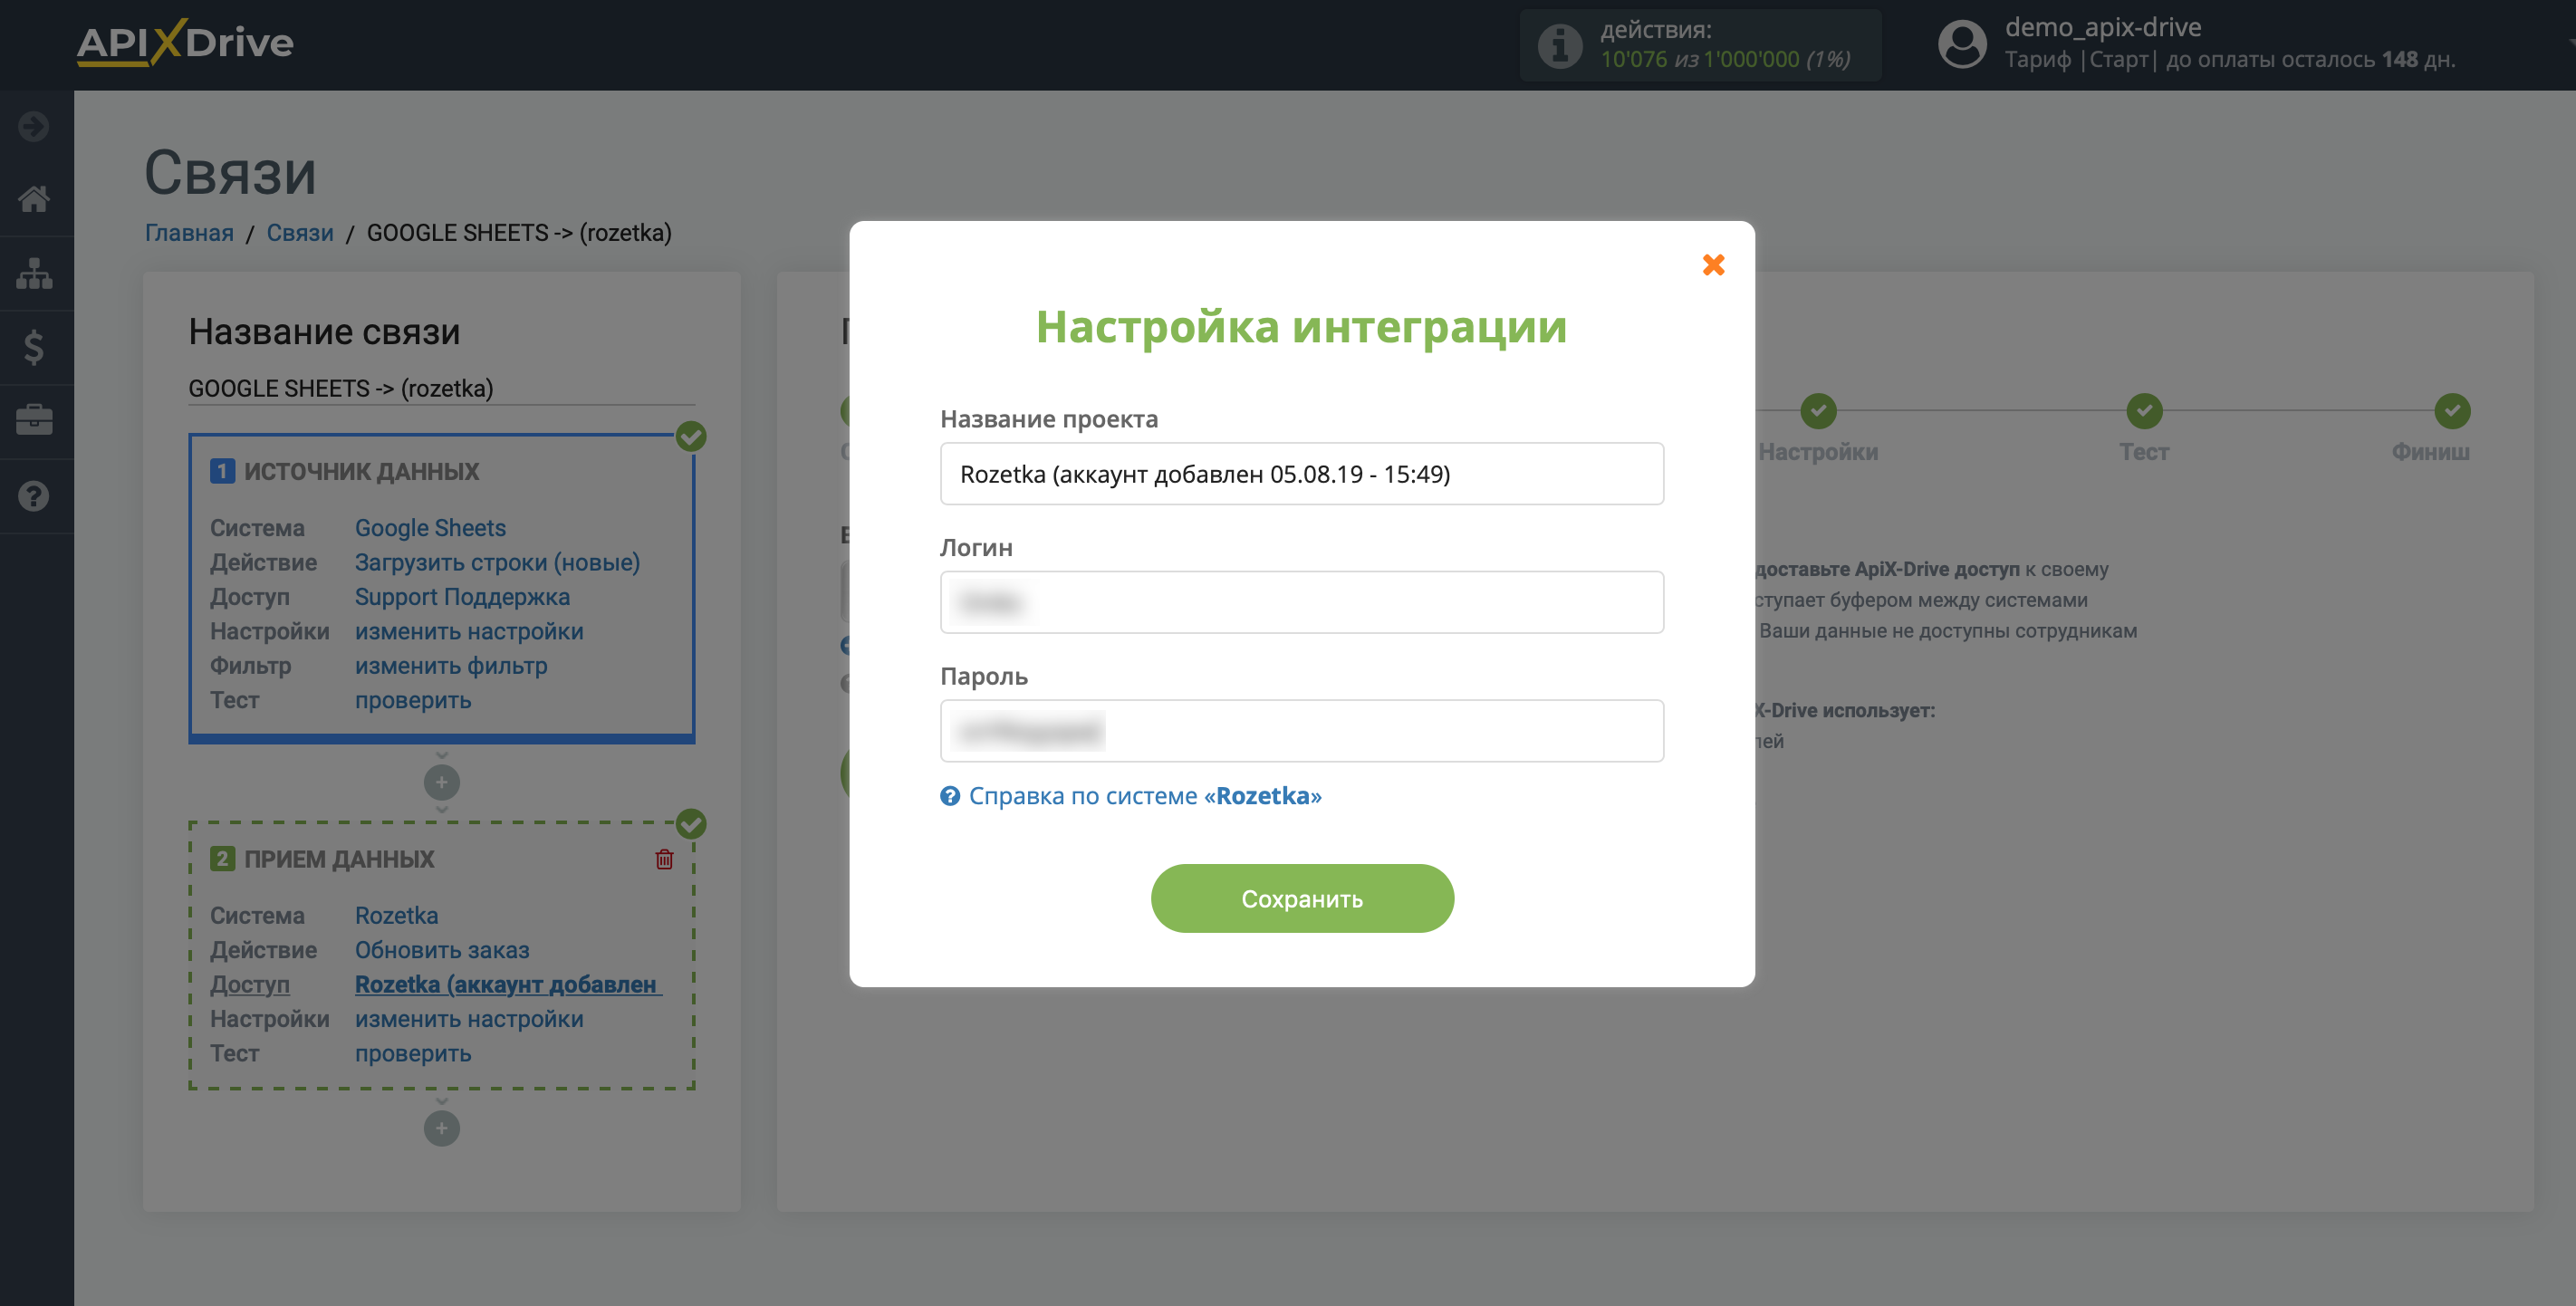
Task: Click the actions info icon in header
Action: click(1559, 45)
